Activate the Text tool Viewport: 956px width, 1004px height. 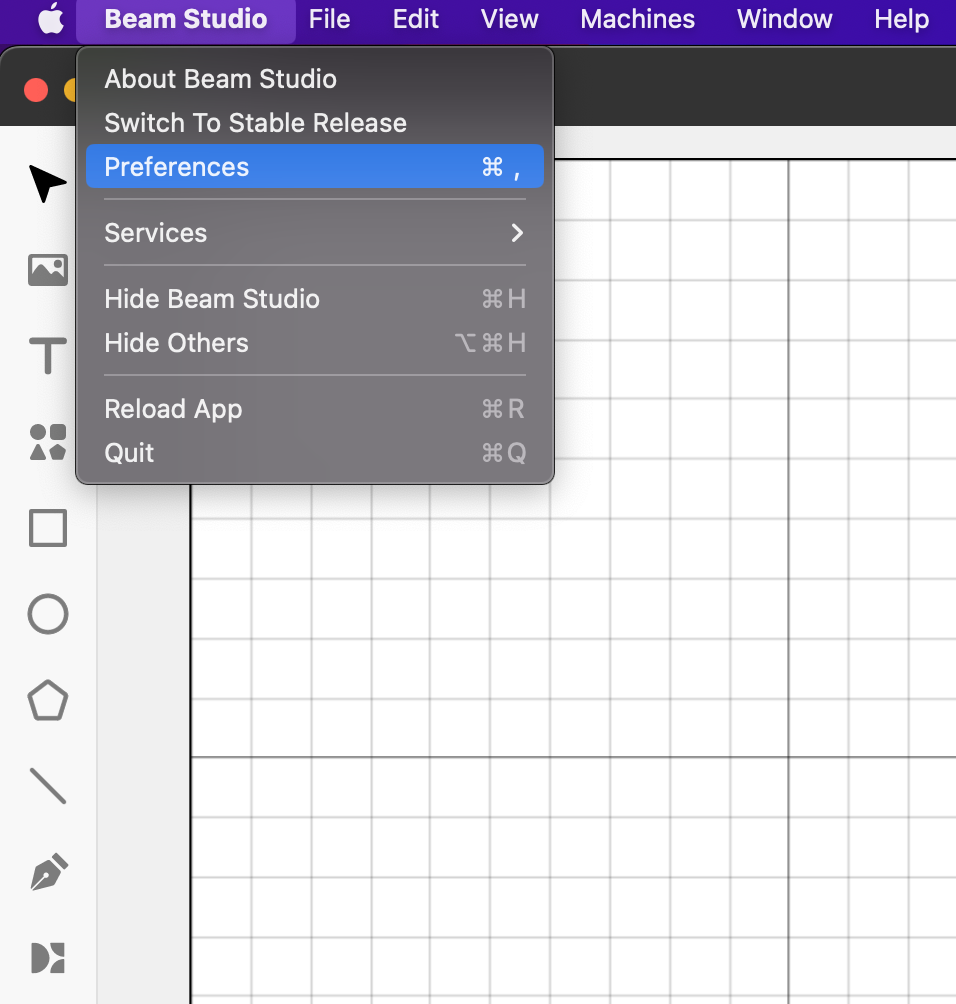tap(47, 356)
